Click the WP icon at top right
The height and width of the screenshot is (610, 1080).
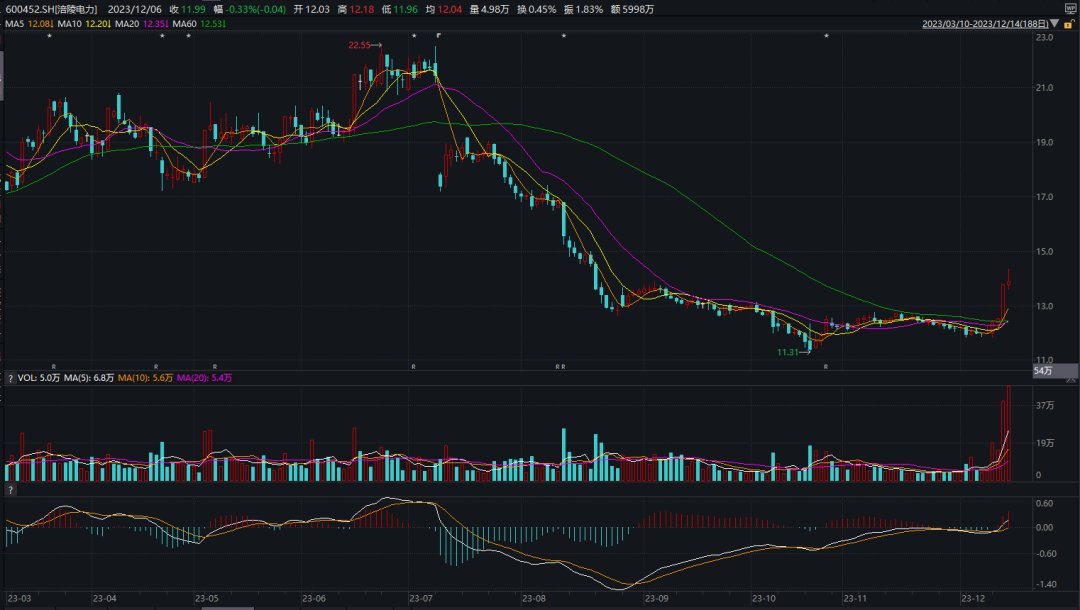click(1071, 7)
